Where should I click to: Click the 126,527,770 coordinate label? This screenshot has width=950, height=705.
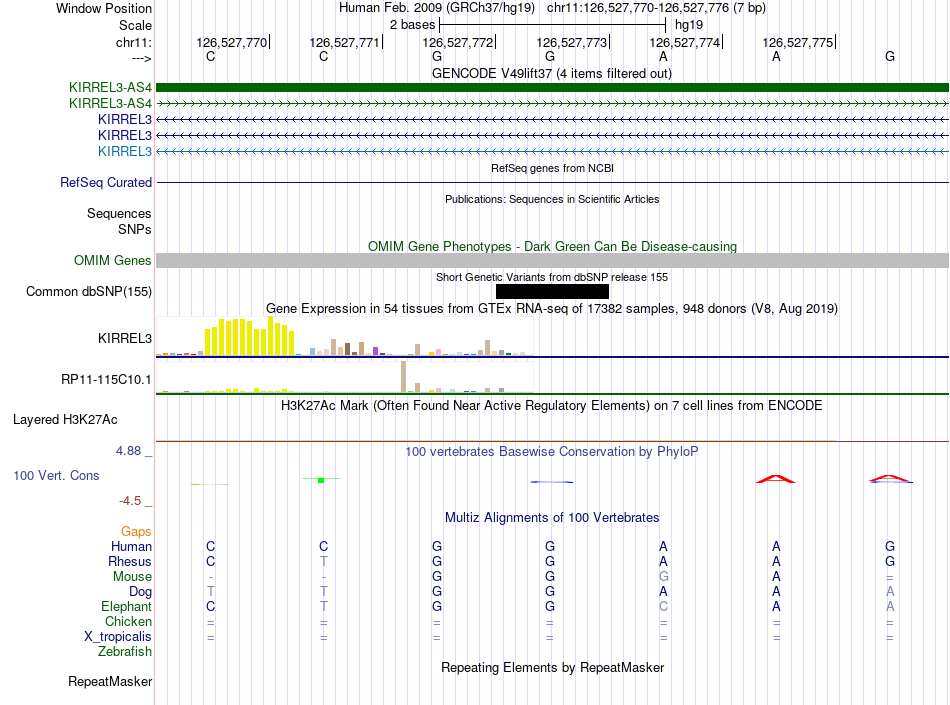pos(231,42)
